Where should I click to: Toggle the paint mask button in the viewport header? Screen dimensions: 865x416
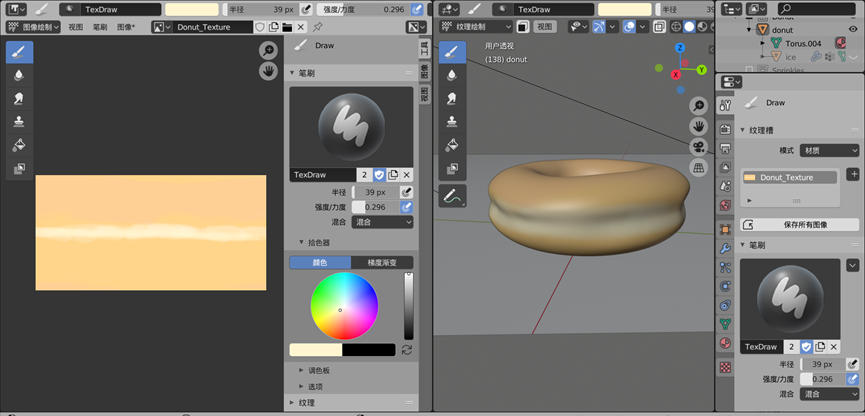523,26
